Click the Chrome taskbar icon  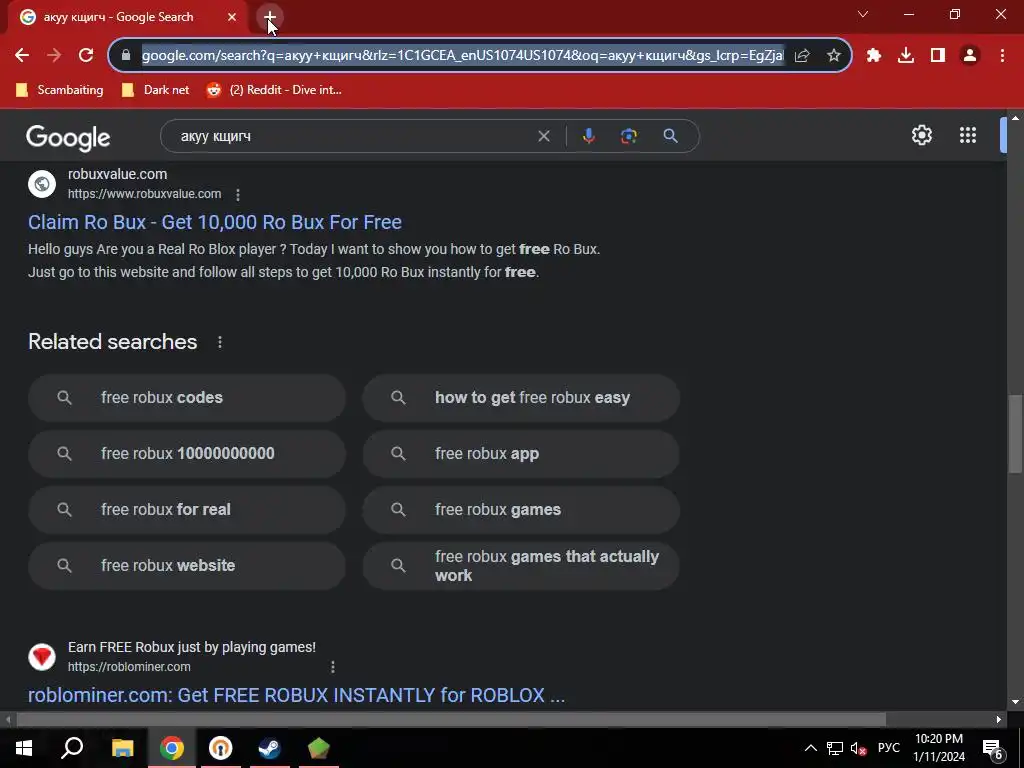(172, 748)
